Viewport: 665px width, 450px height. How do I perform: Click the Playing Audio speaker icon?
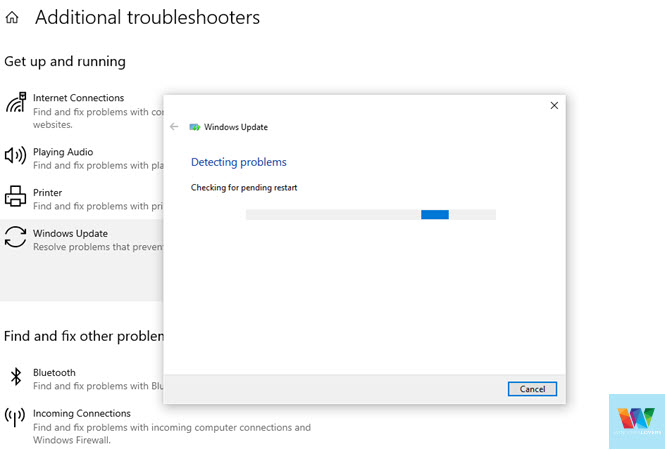tap(15, 156)
